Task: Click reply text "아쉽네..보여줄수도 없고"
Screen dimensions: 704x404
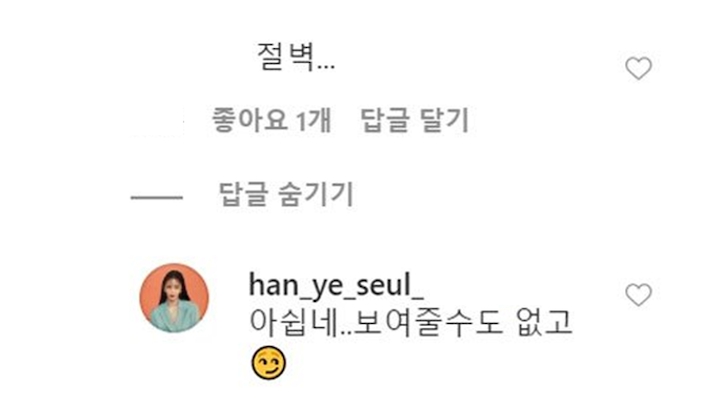Action: coord(411,322)
